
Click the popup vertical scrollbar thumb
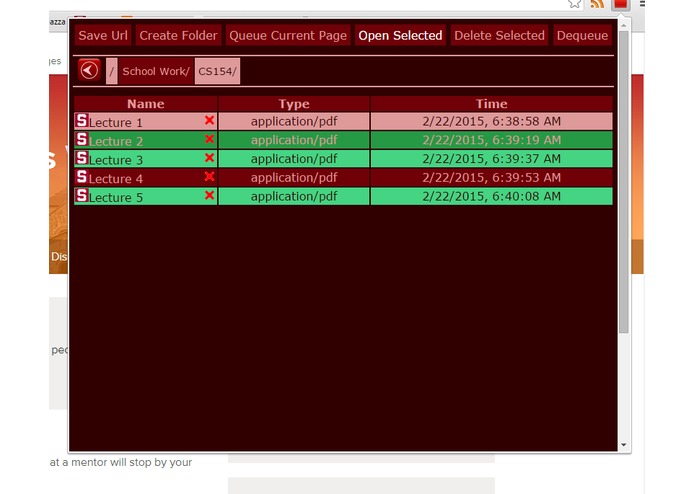tap(624, 182)
